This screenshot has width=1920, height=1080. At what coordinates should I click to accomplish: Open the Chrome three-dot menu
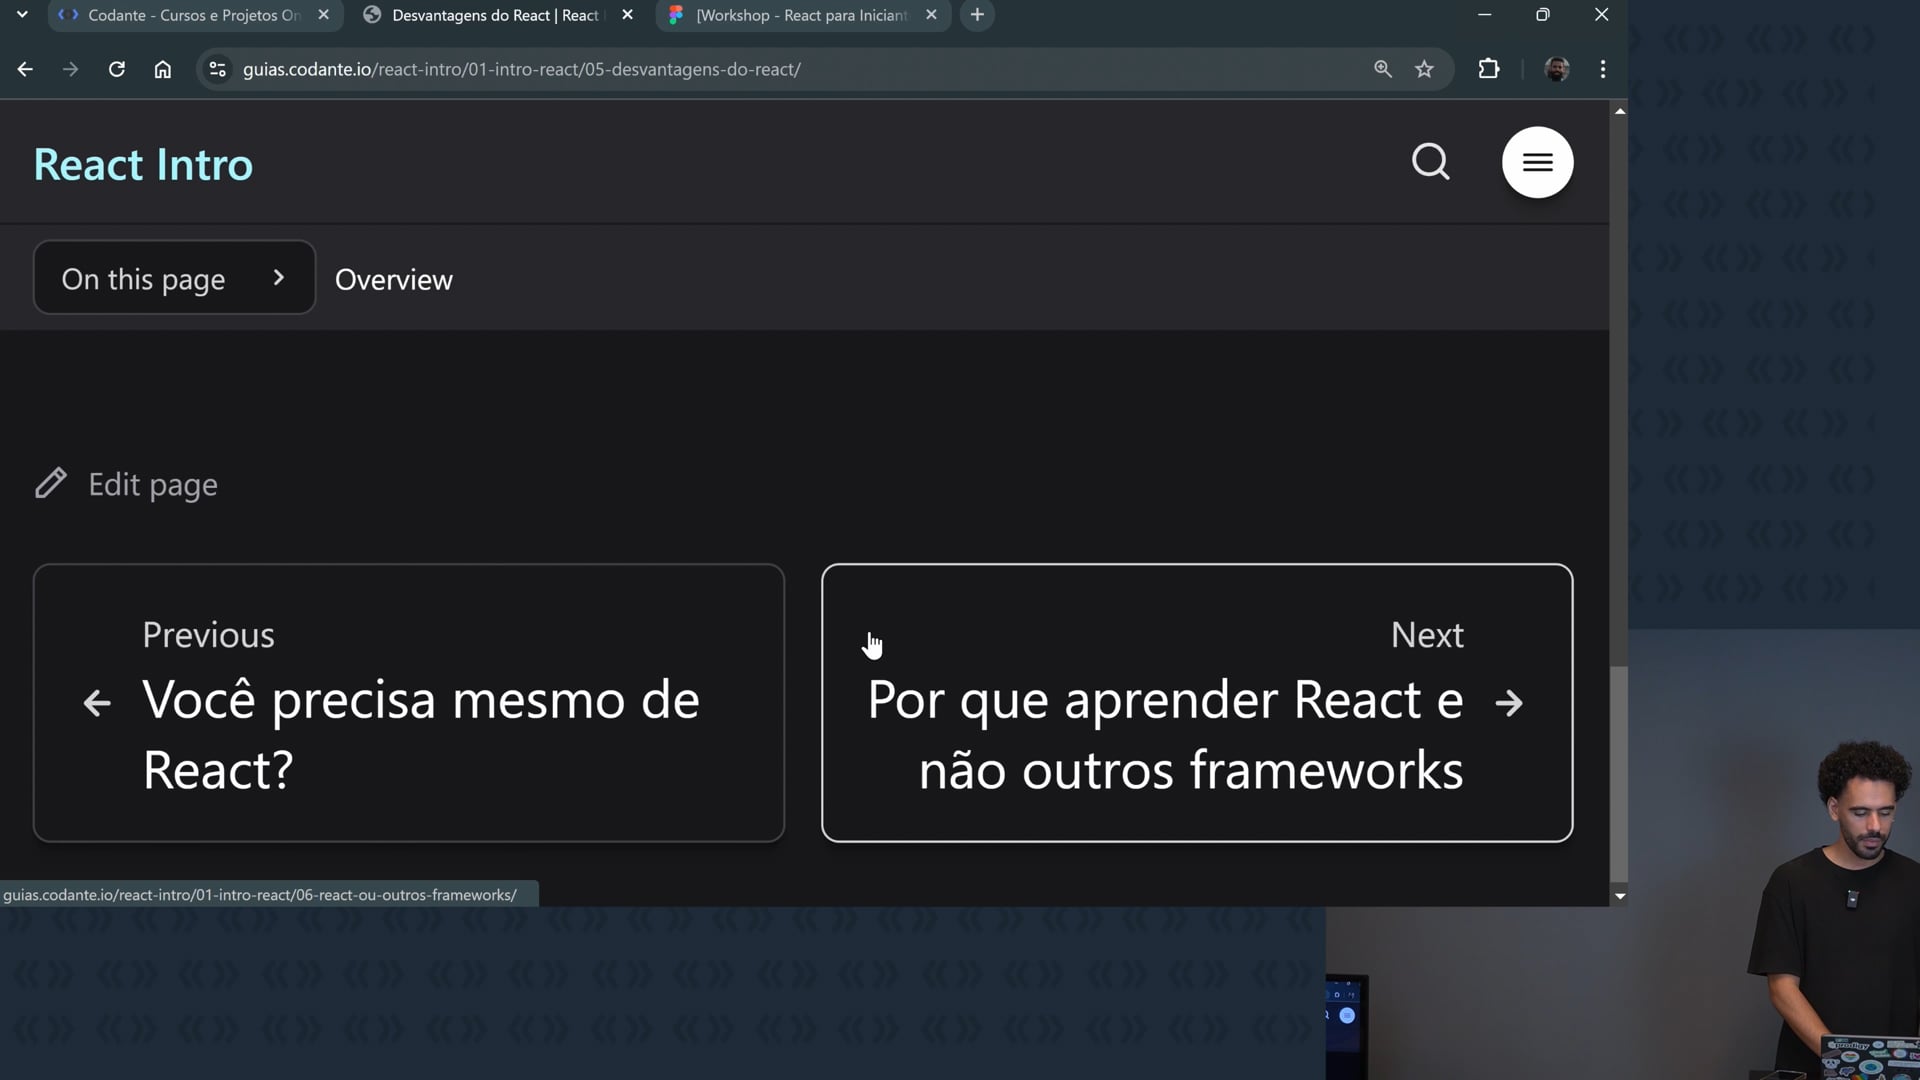pos(1603,69)
